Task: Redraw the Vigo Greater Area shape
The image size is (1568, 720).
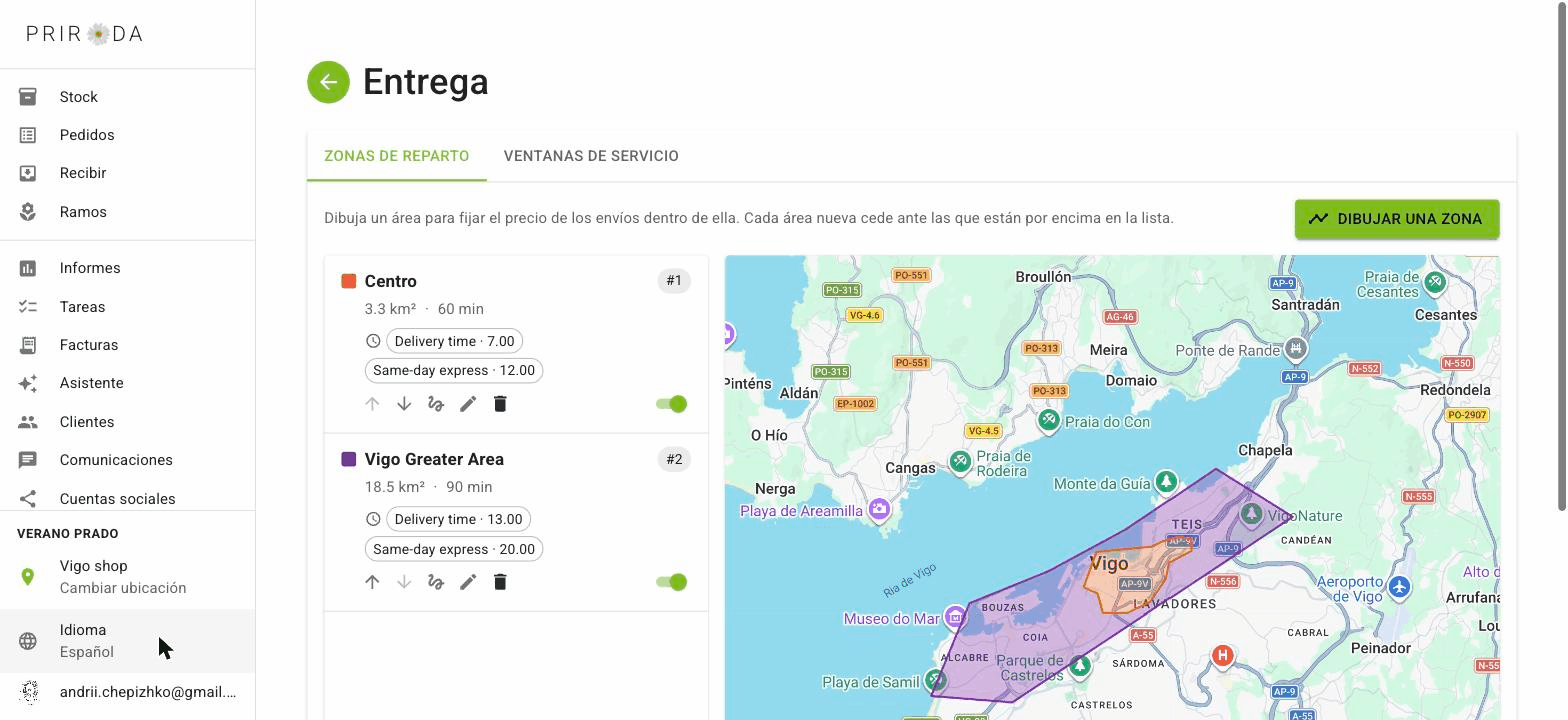Action: click(436, 582)
